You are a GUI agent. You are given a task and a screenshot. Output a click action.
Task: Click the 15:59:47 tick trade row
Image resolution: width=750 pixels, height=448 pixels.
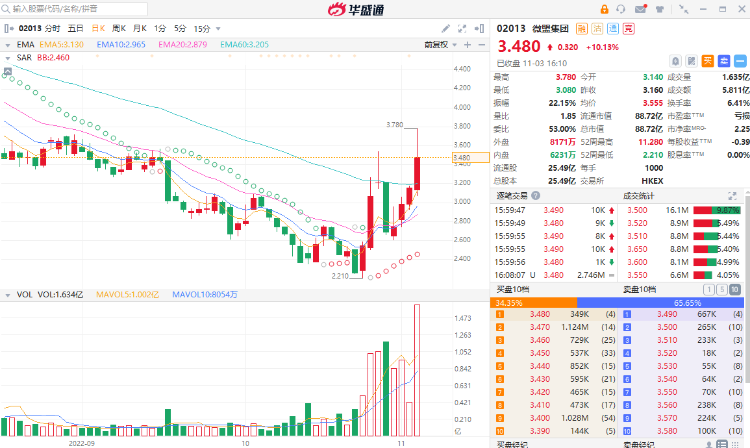(554, 210)
